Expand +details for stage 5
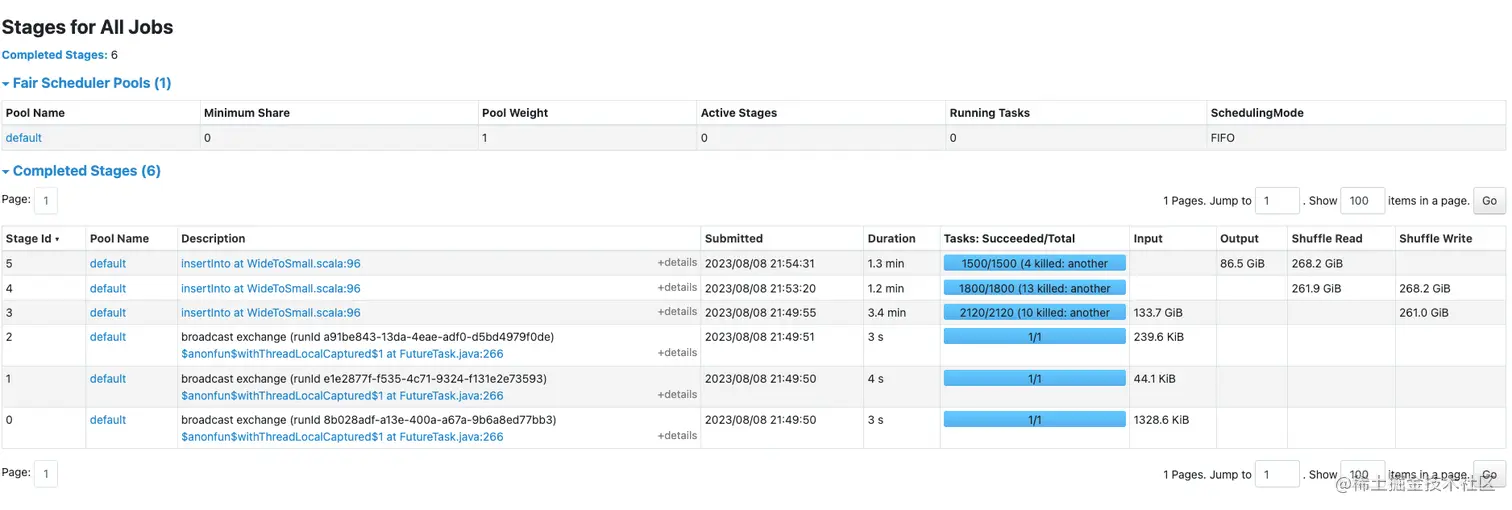This screenshot has width=1512, height=510. pyautogui.click(x=677, y=263)
